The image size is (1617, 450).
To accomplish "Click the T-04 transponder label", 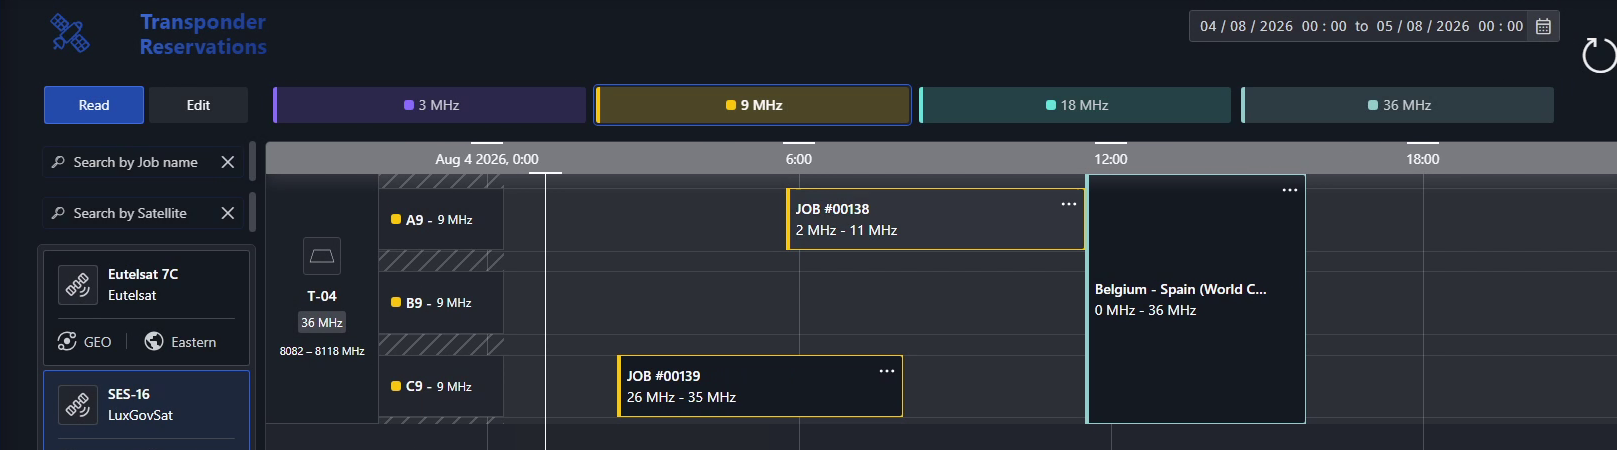I will pyautogui.click(x=322, y=296).
